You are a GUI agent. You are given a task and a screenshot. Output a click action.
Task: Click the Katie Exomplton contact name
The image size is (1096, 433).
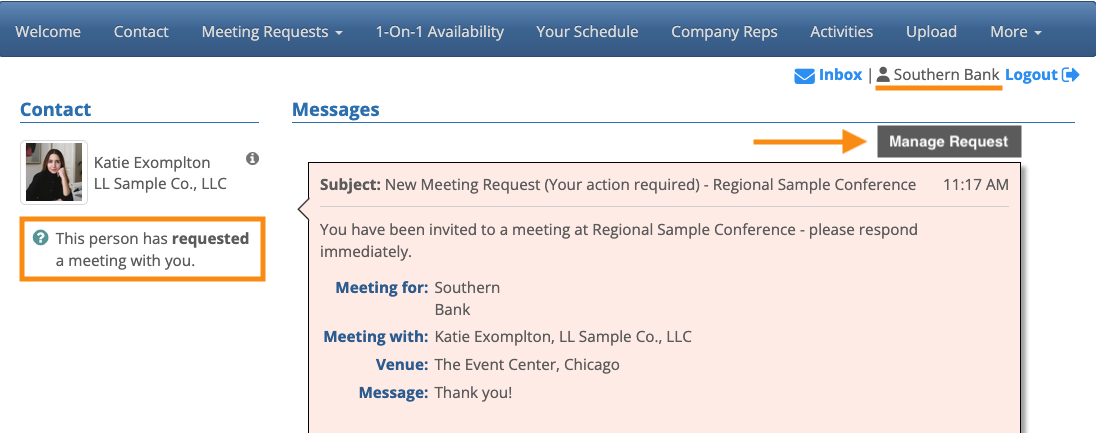tap(152, 162)
